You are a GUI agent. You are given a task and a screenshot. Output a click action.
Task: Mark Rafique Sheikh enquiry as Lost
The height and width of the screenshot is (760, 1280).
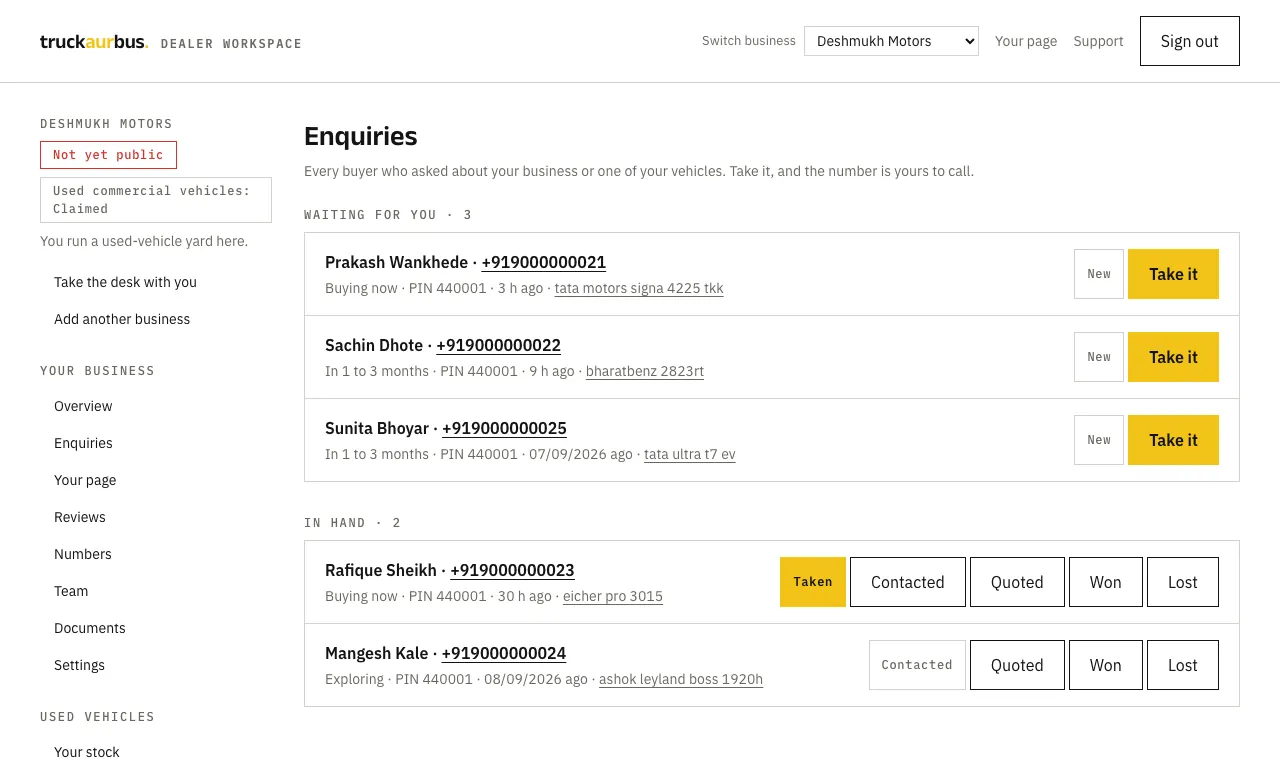tap(1183, 582)
